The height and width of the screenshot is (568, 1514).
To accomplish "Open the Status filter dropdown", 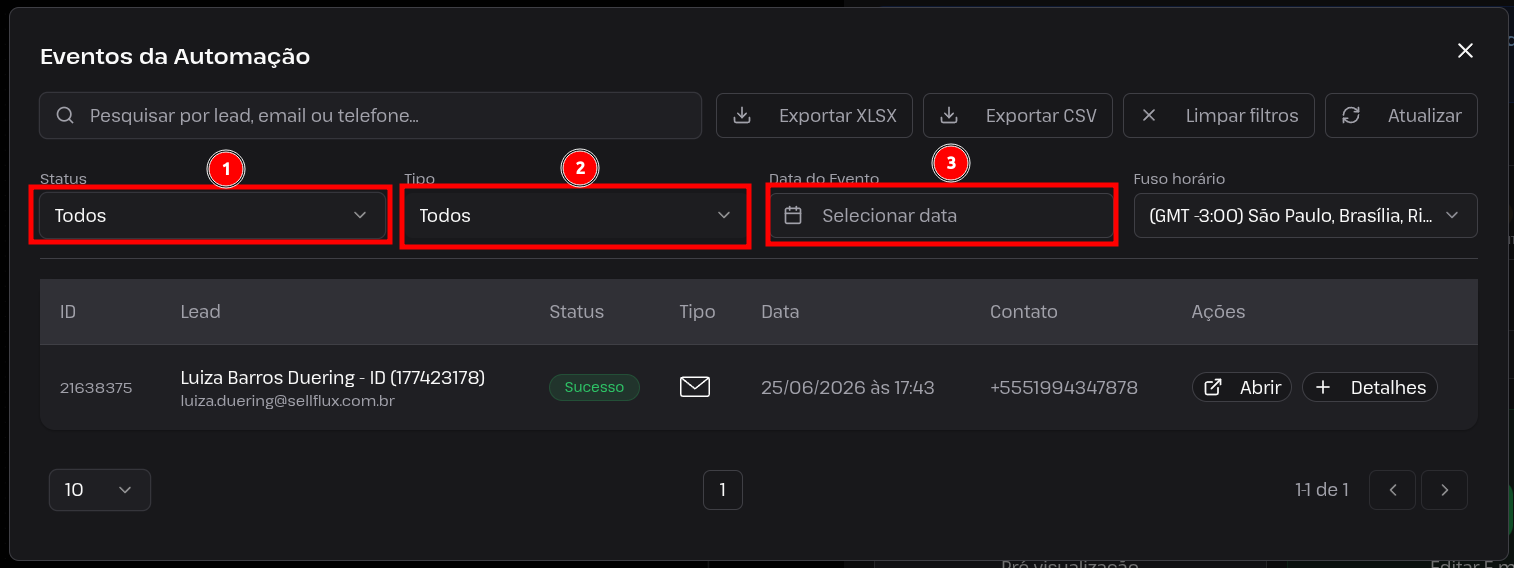I will pyautogui.click(x=212, y=215).
